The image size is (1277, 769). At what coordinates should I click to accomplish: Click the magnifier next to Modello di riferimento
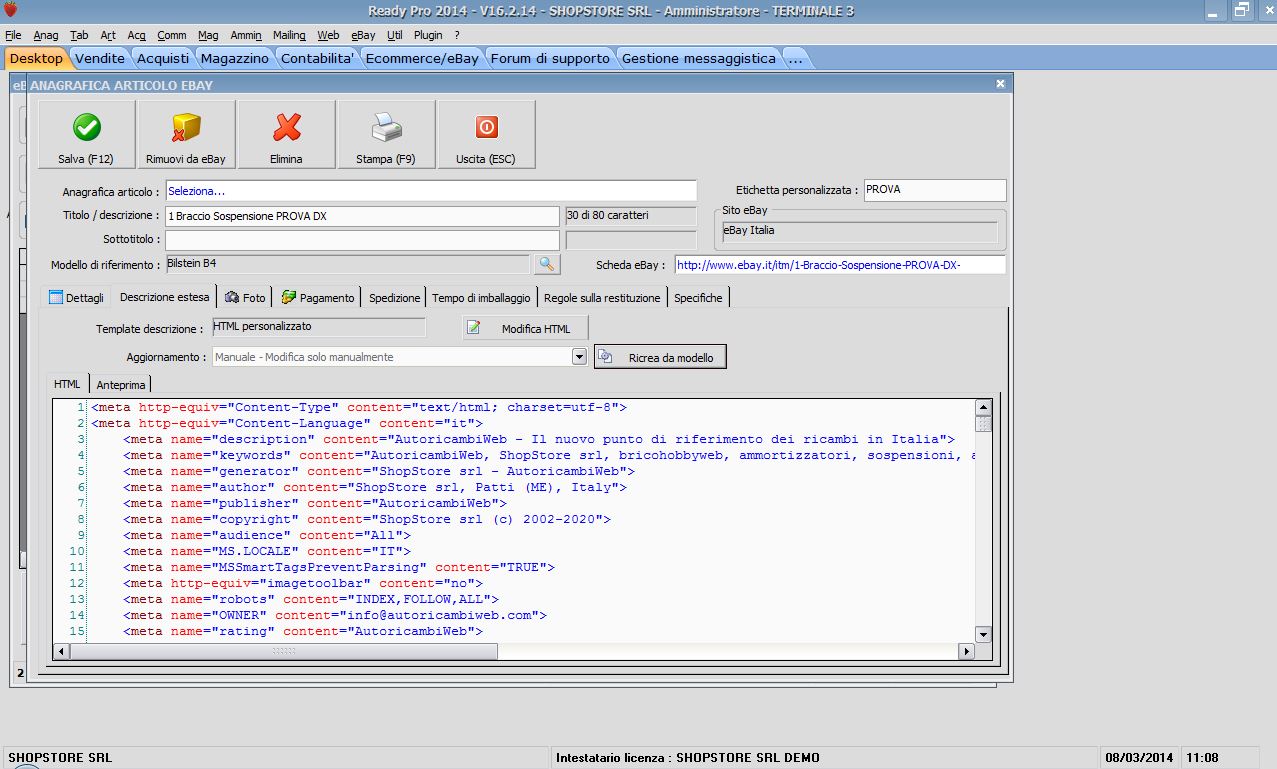click(x=547, y=264)
